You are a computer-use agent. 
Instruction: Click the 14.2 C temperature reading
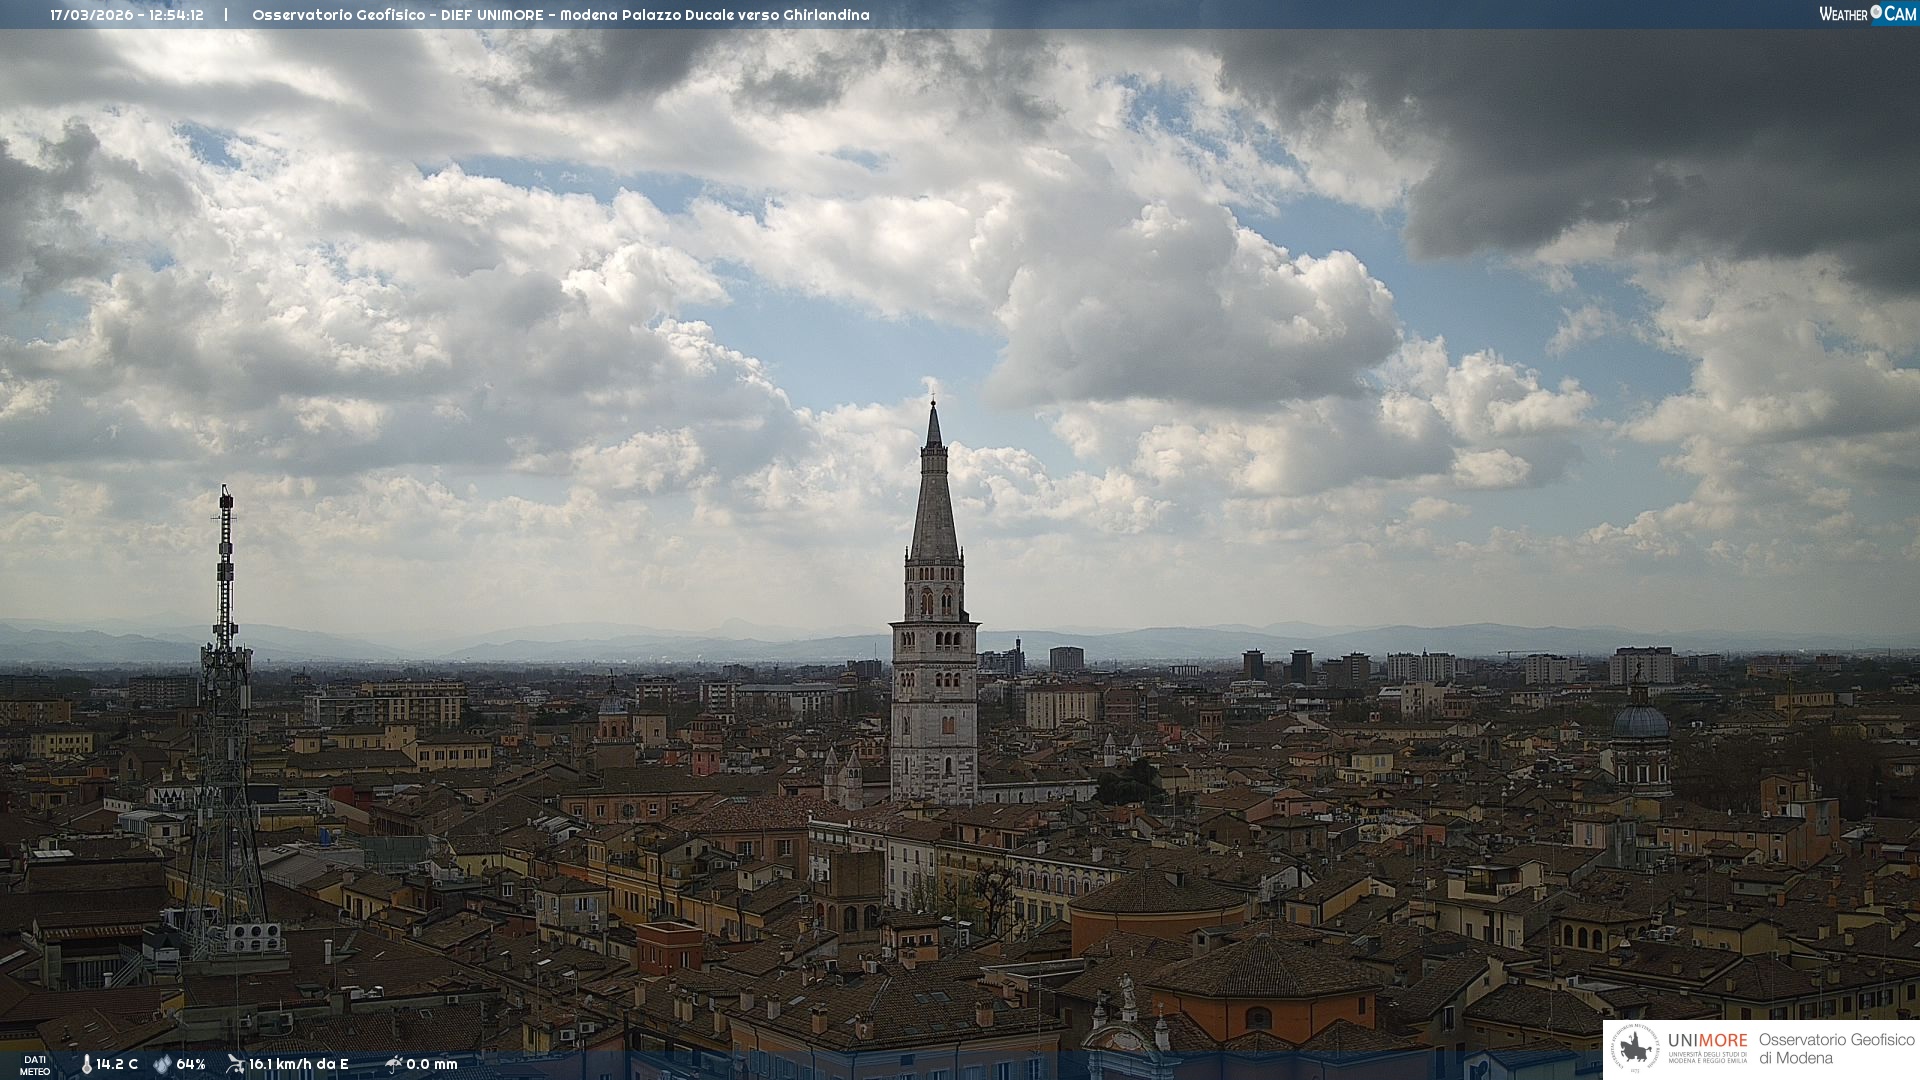[117, 1064]
